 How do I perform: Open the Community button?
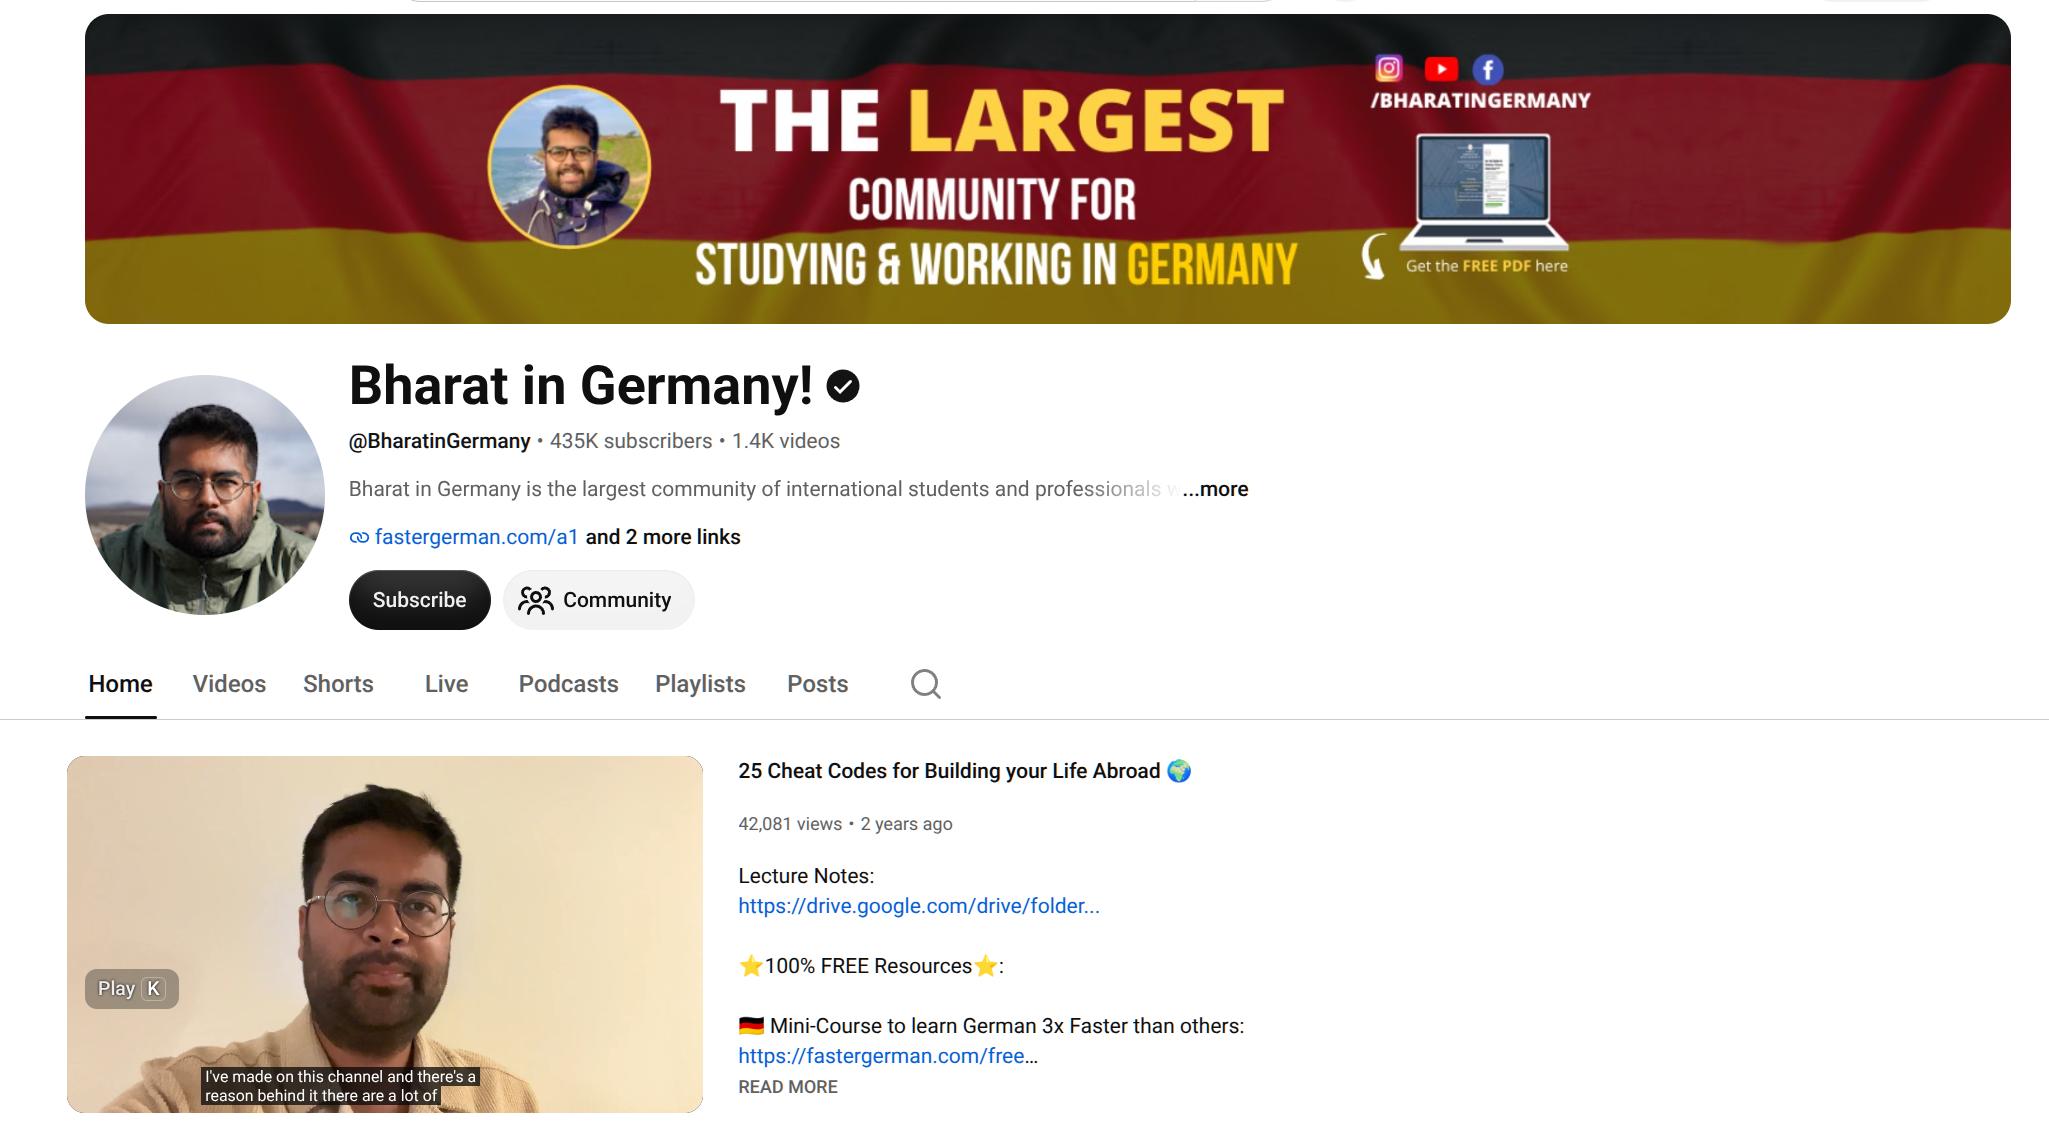(598, 600)
